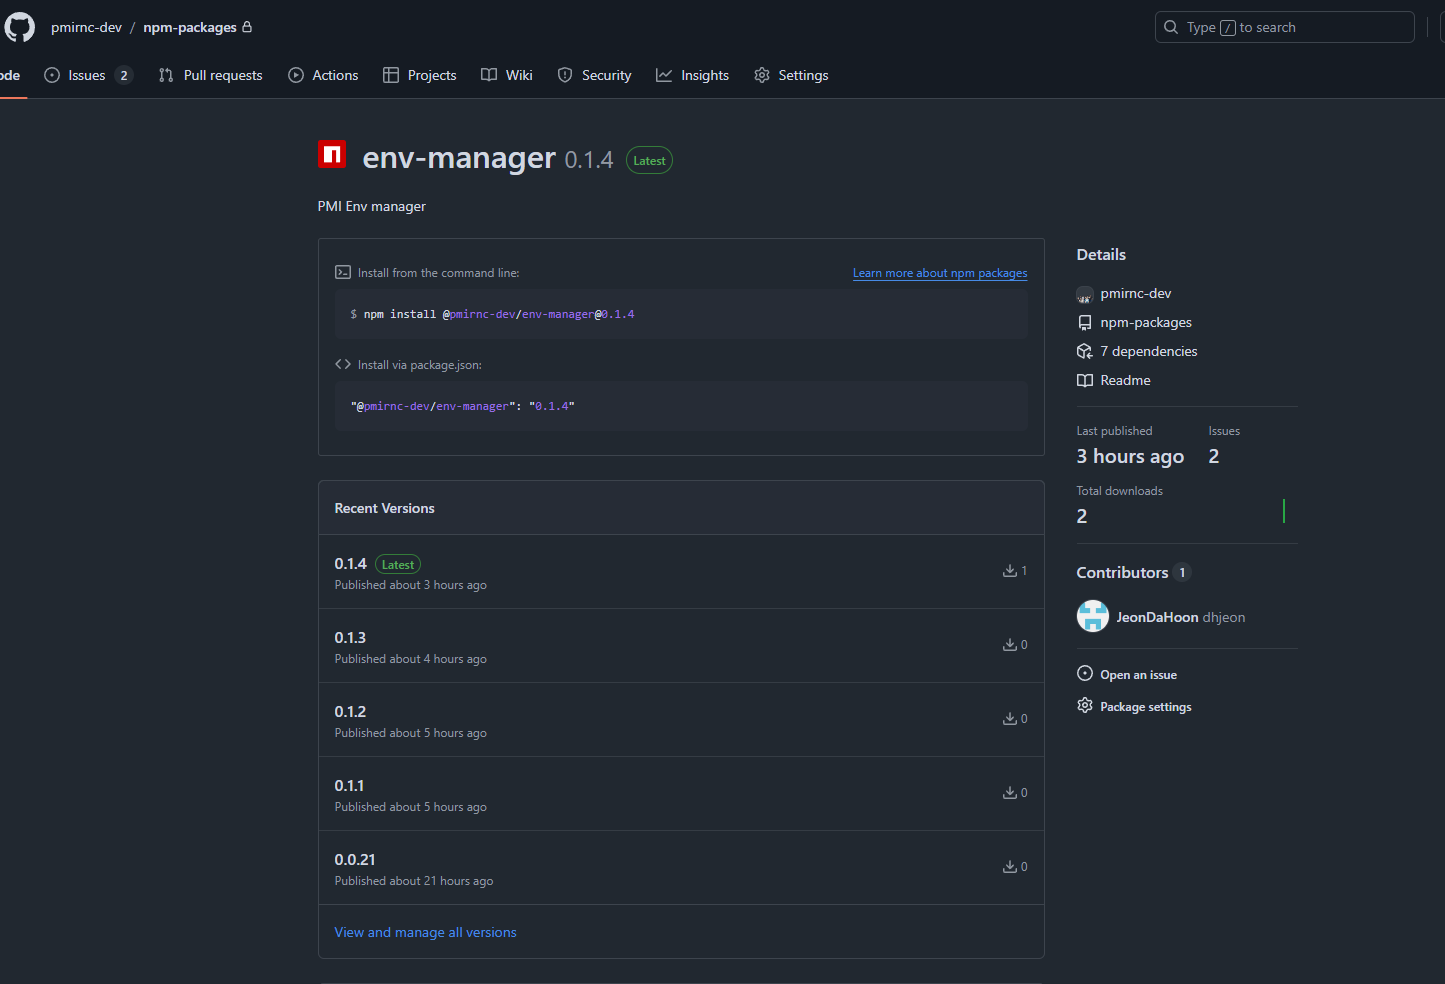Screen dimensions: 1445x984
Task: Switch to the Insights tab
Action: coord(692,75)
